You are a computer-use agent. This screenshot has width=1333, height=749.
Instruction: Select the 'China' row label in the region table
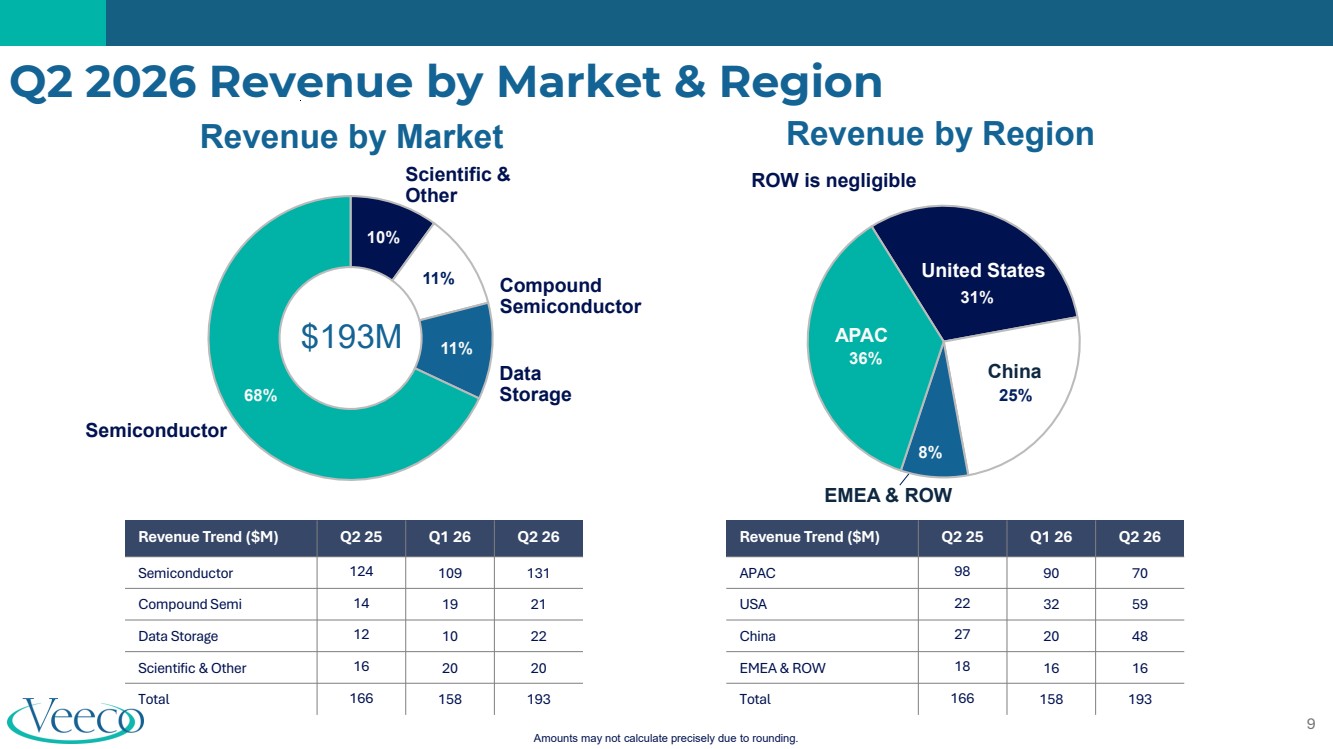[x=757, y=637]
